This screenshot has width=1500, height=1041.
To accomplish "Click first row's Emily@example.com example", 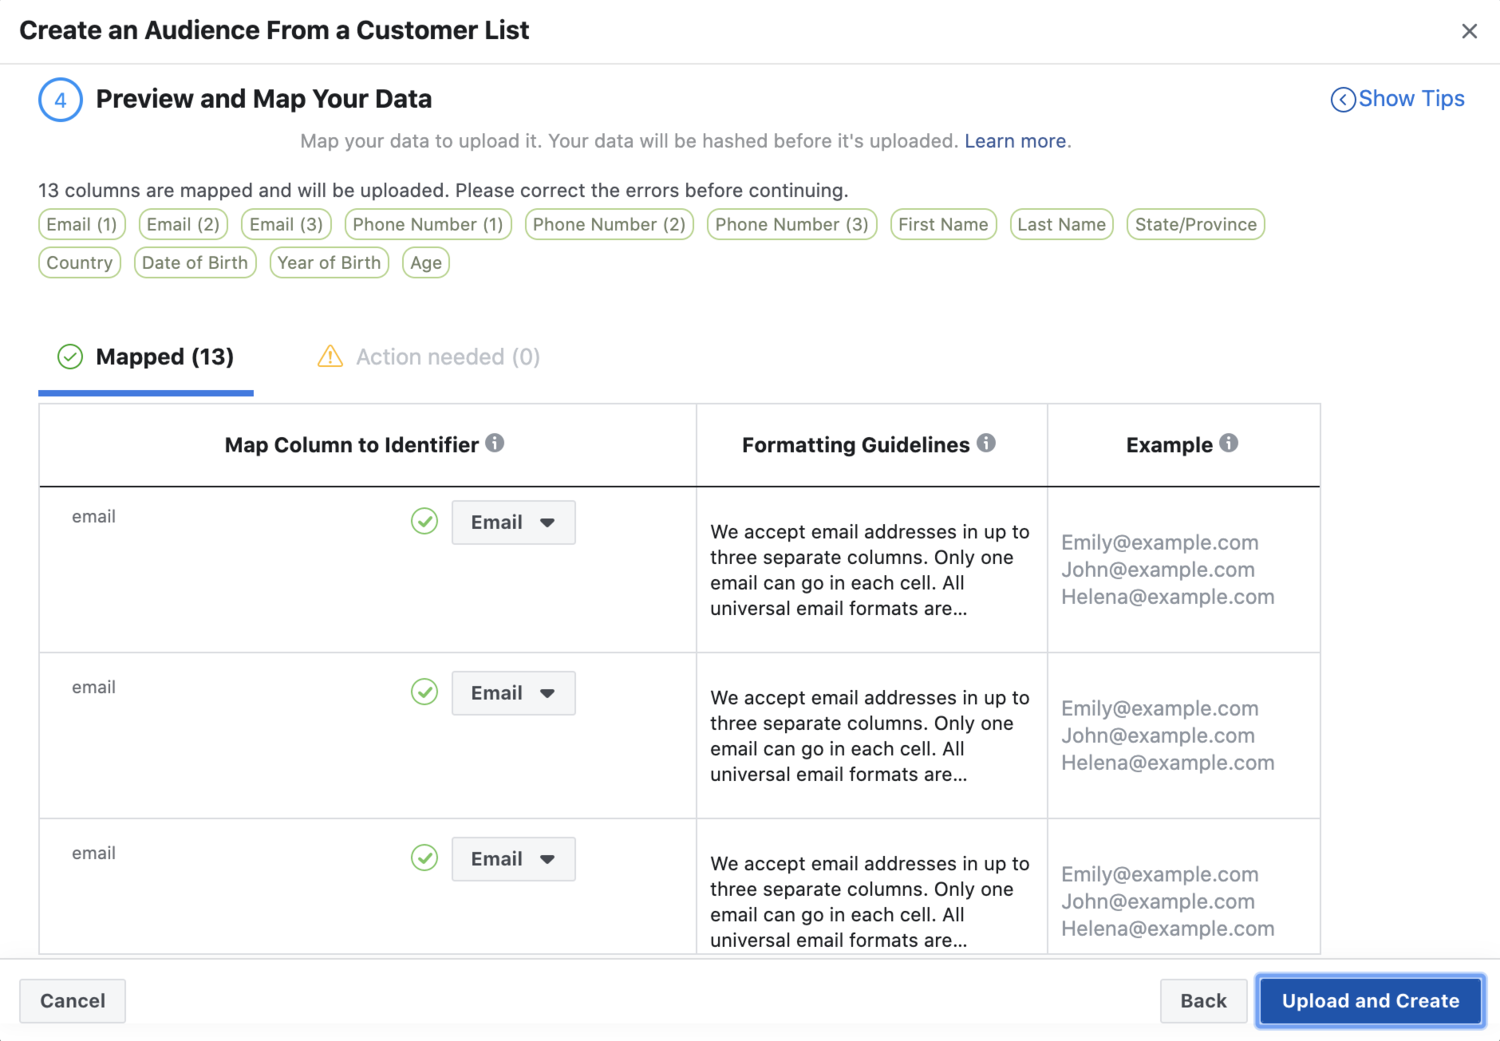I will pyautogui.click(x=1160, y=543).
